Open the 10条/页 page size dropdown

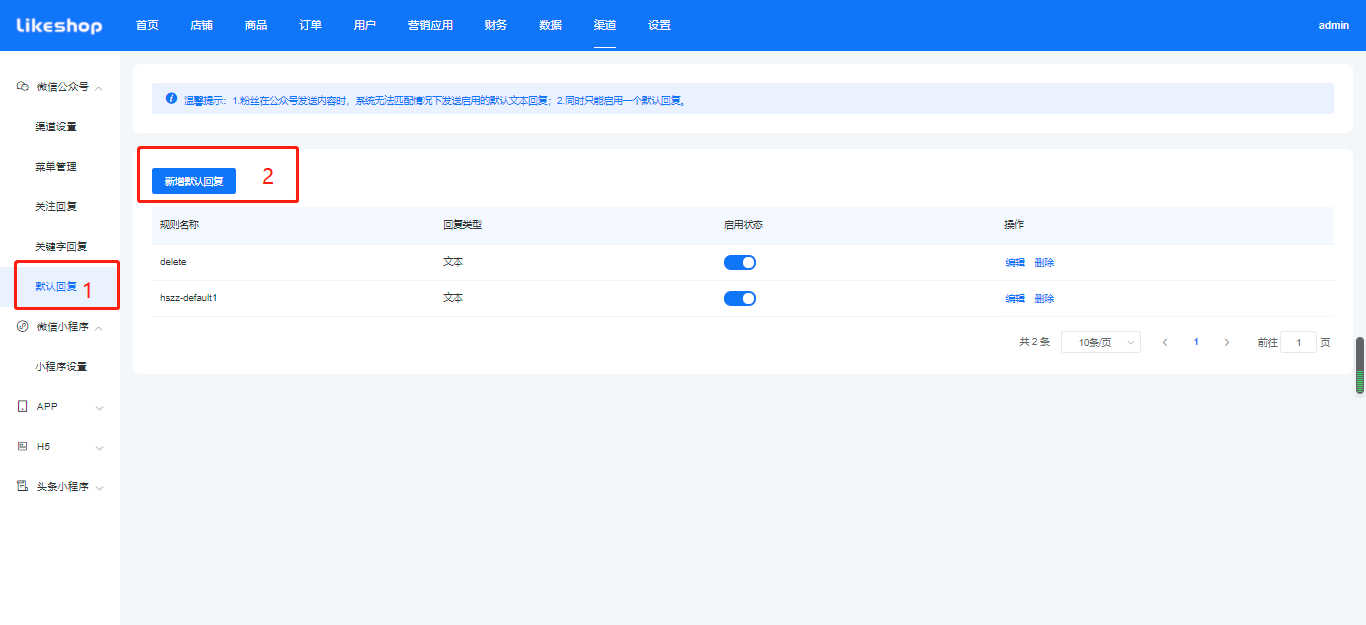tap(1101, 342)
